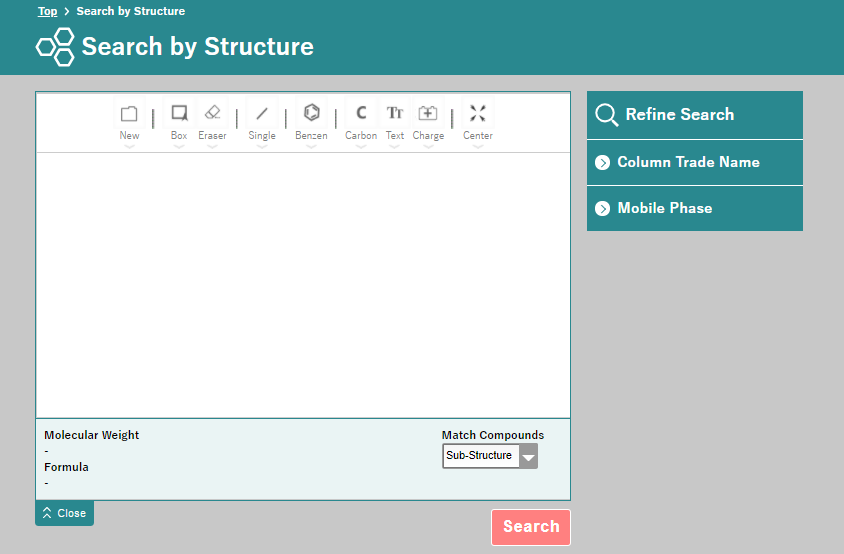Expand options under the Charge tool
Viewport: 844px width, 554px height.
[x=428, y=146]
